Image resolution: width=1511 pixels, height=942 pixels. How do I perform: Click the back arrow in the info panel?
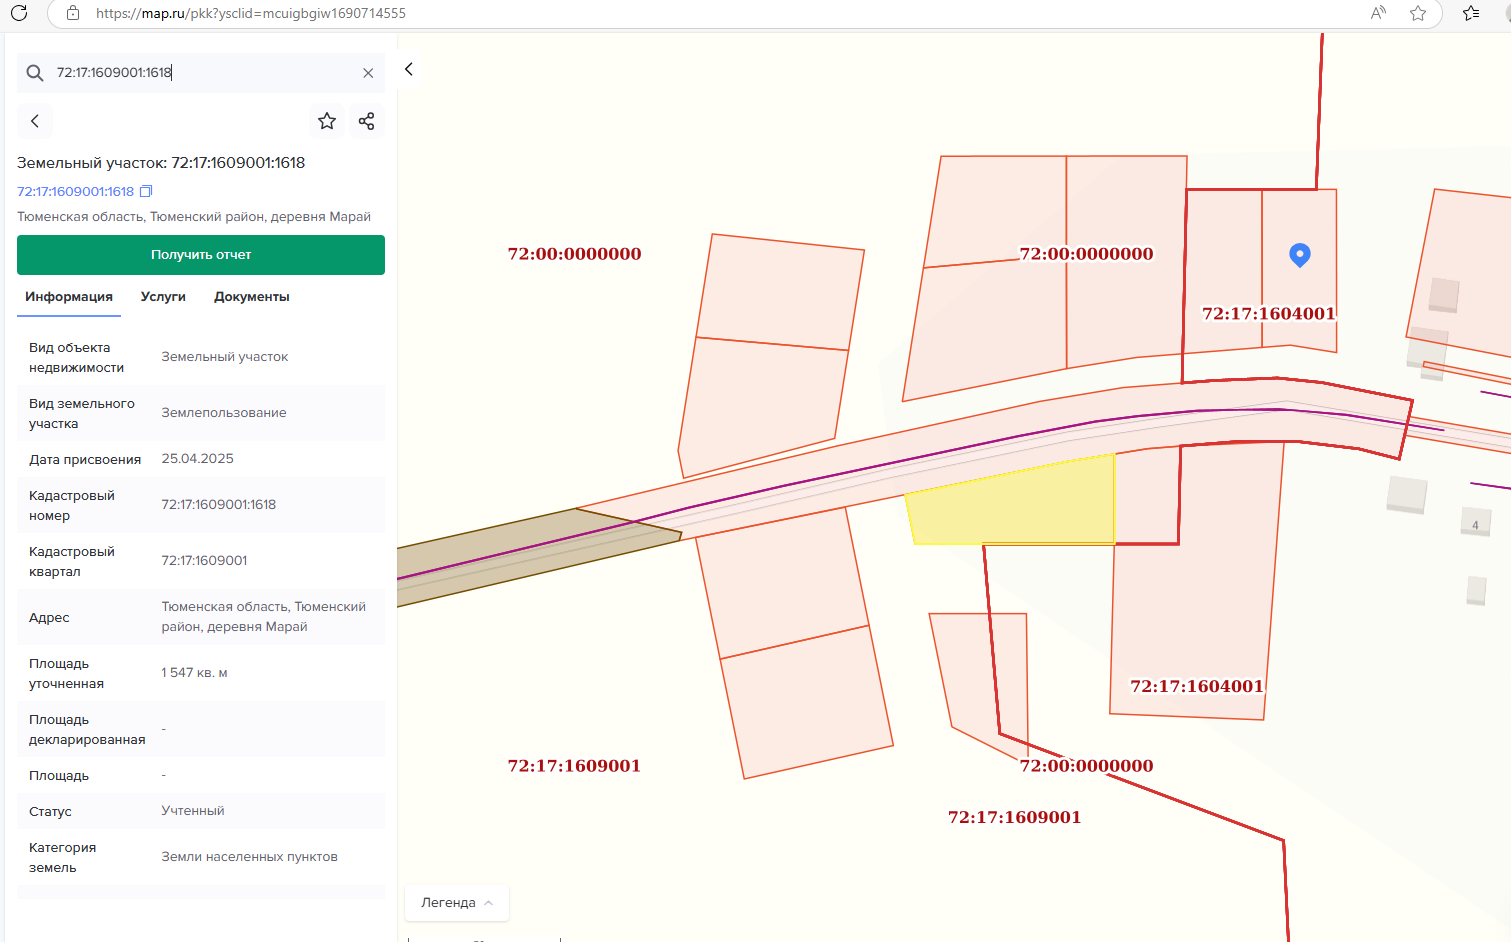(35, 121)
